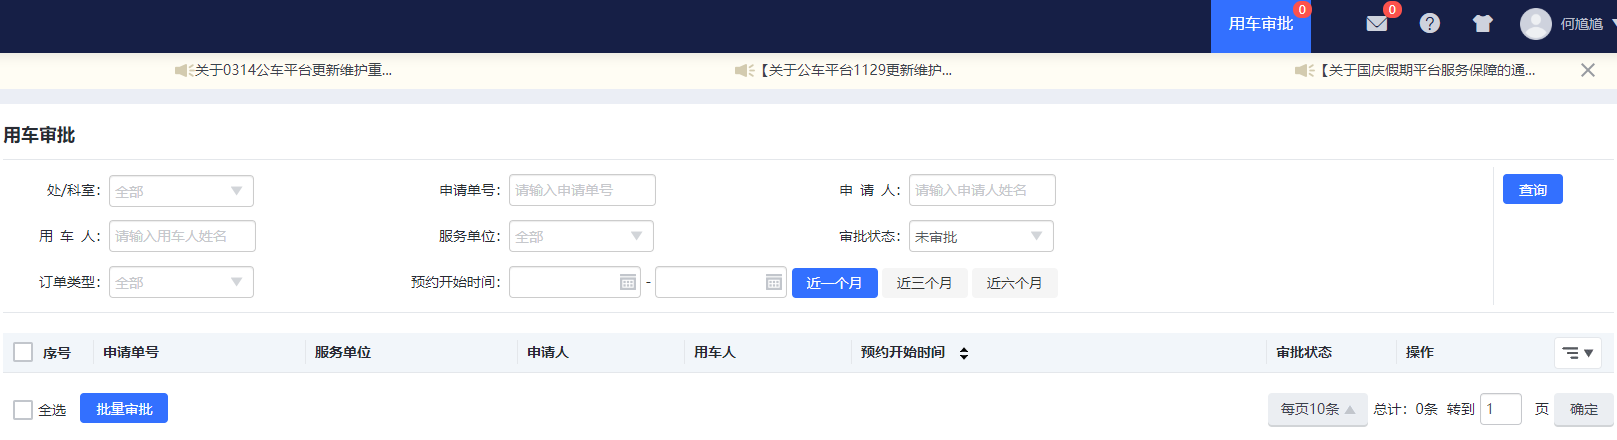Click the user avatar icon
The width and height of the screenshot is (1617, 440).
coord(1535,24)
